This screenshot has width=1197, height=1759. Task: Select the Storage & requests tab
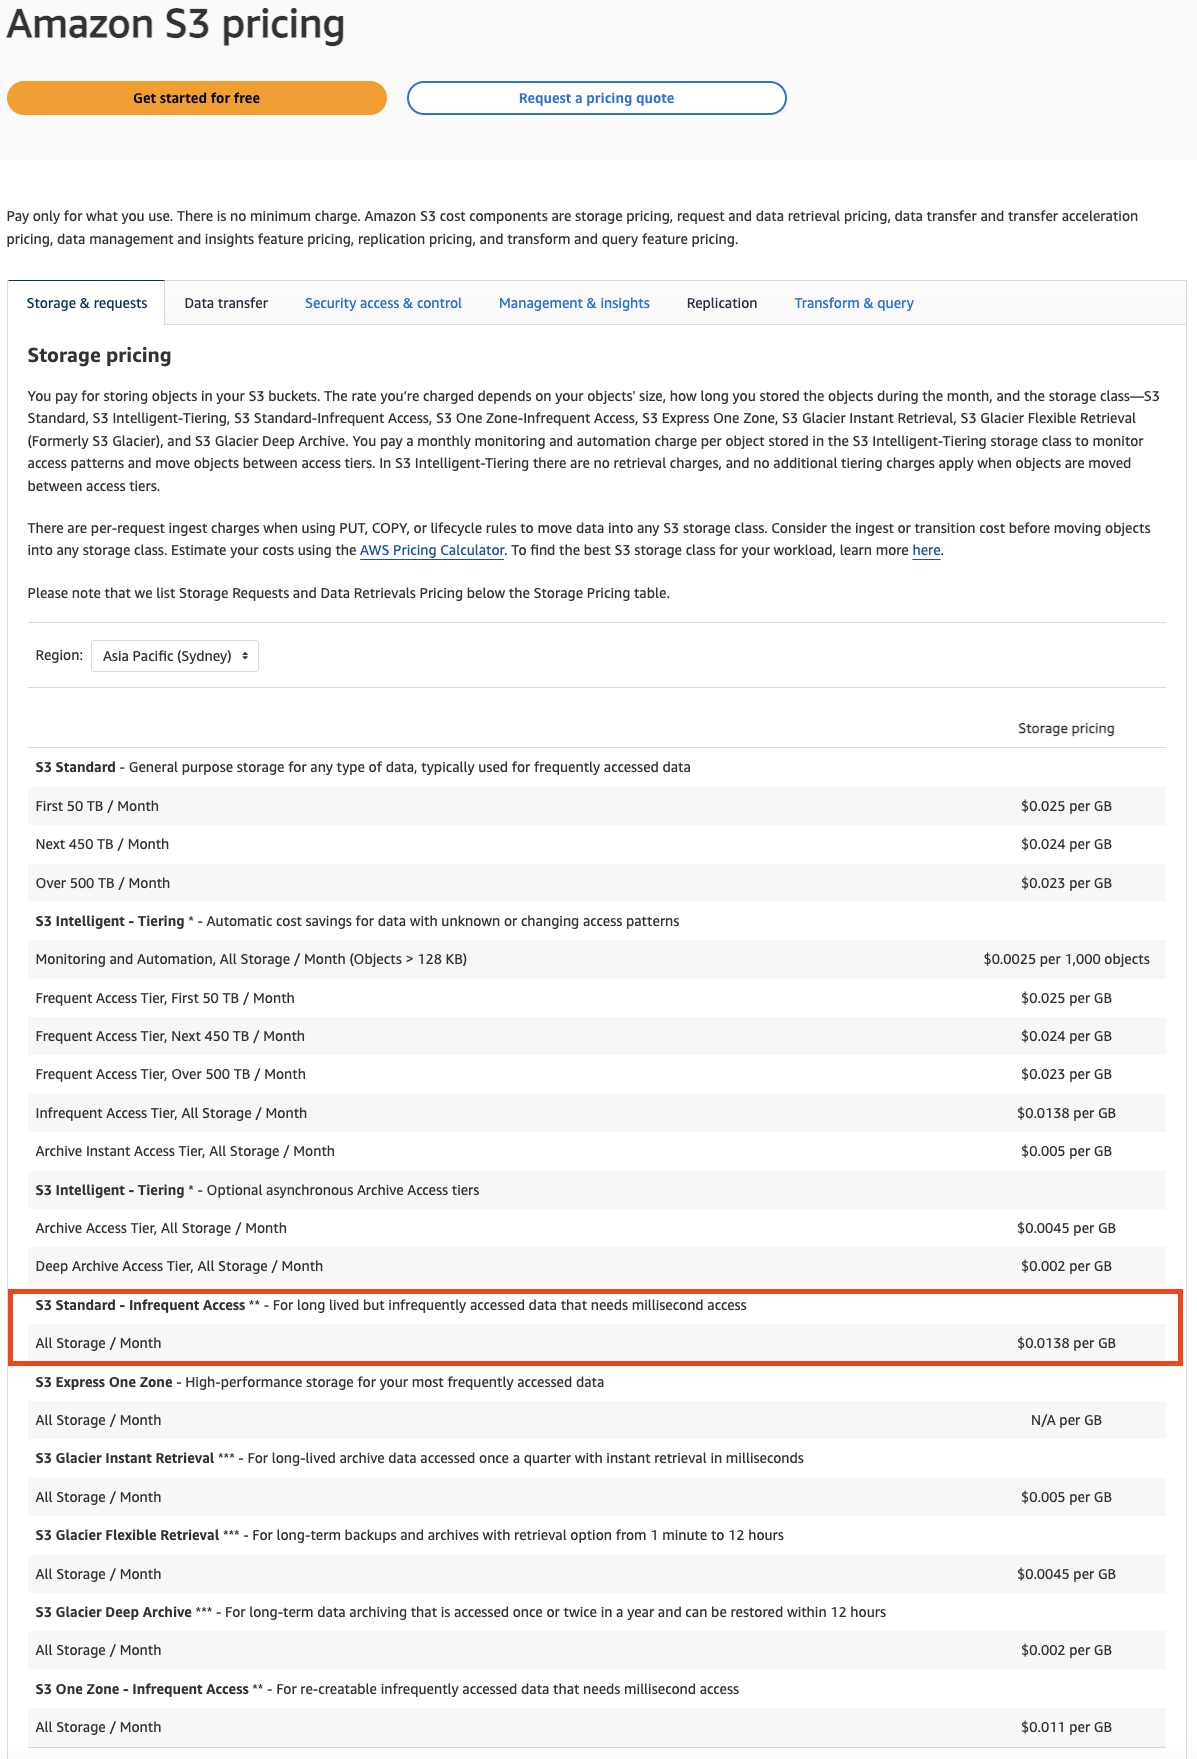(87, 303)
